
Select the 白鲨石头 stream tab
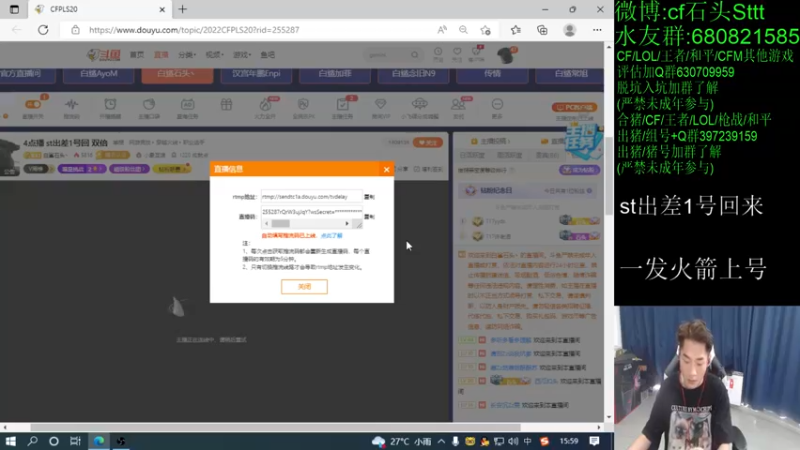tap(177, 74)
